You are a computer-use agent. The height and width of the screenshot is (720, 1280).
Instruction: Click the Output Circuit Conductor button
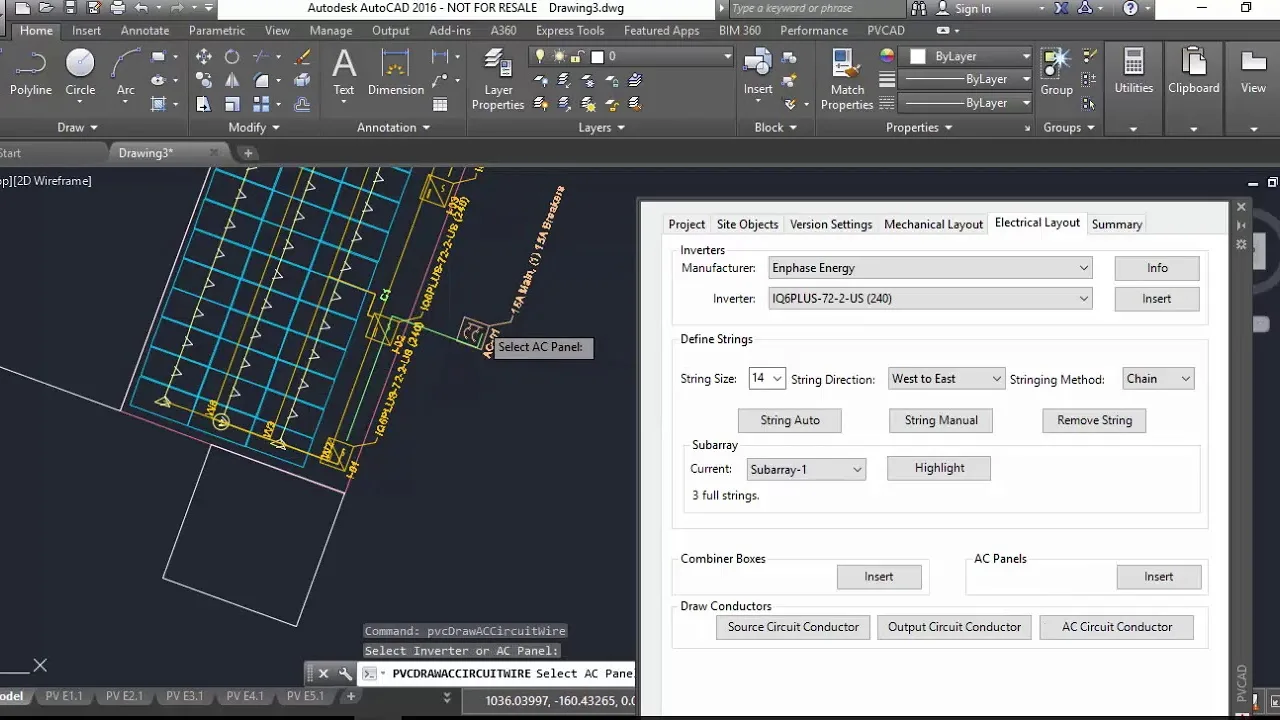(x=954, y=627)
